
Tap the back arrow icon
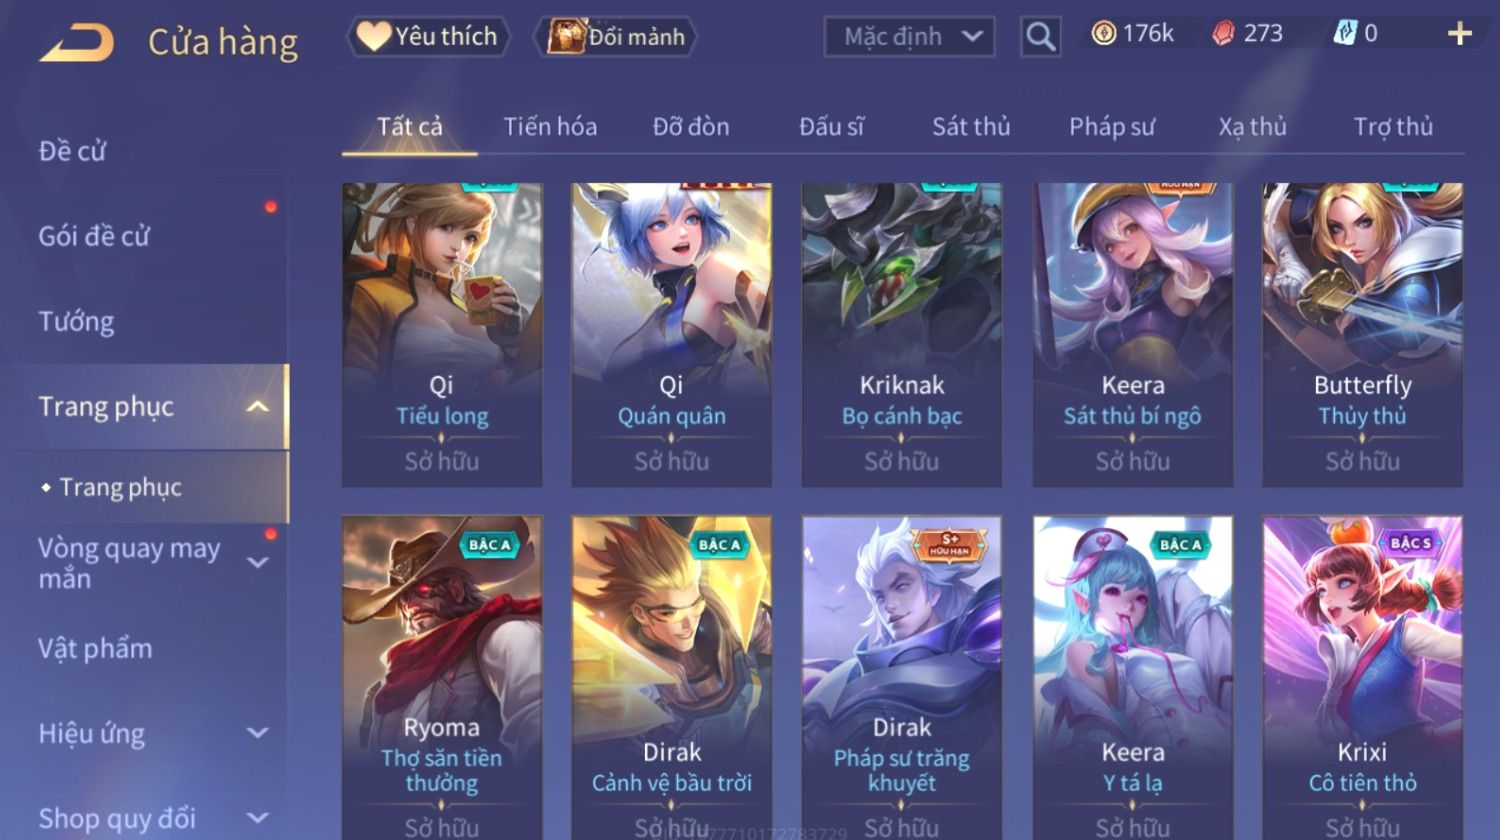tap(77, 43)
